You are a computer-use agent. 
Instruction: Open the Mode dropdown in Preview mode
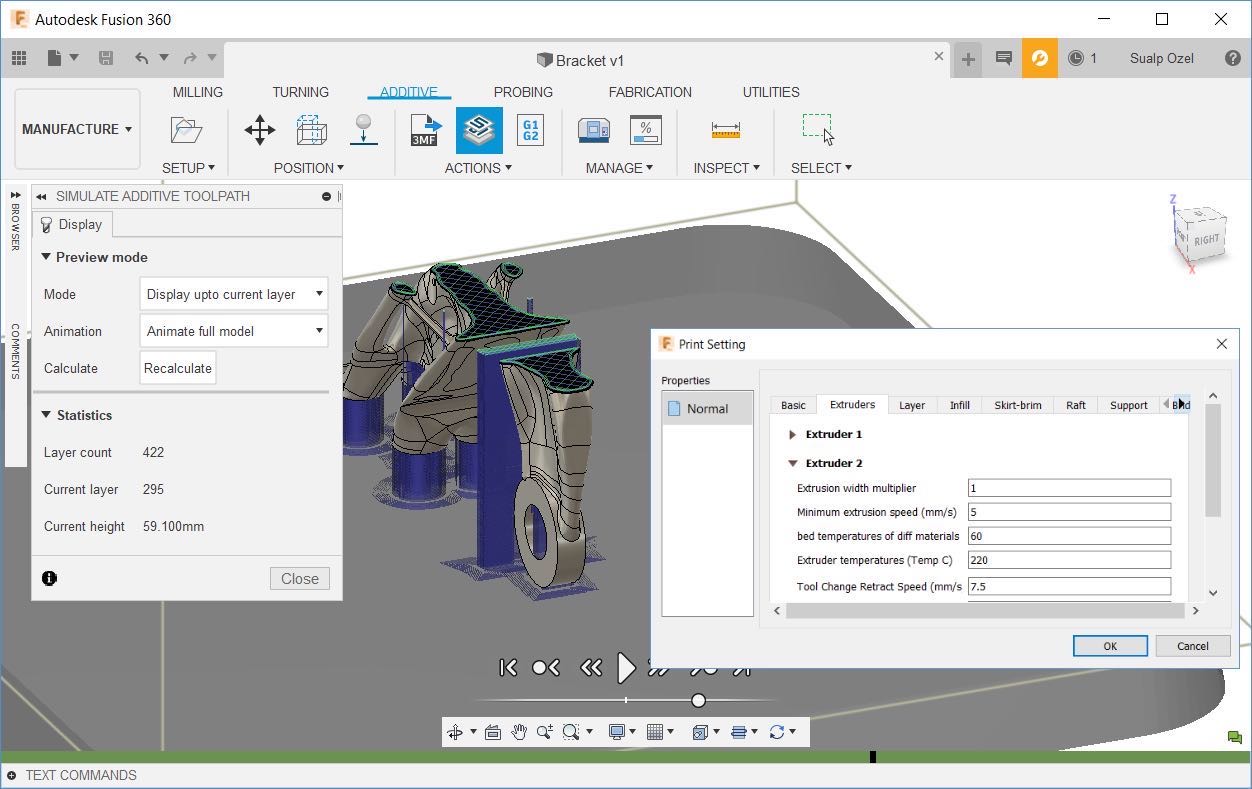tap(234, 294)
